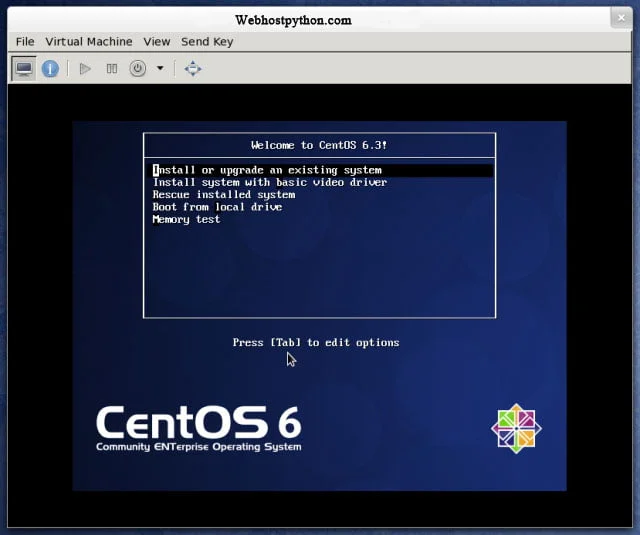Close the Webhostpython.com window
Viewport: 640px width, 535px height.
[x=621, y=18]
